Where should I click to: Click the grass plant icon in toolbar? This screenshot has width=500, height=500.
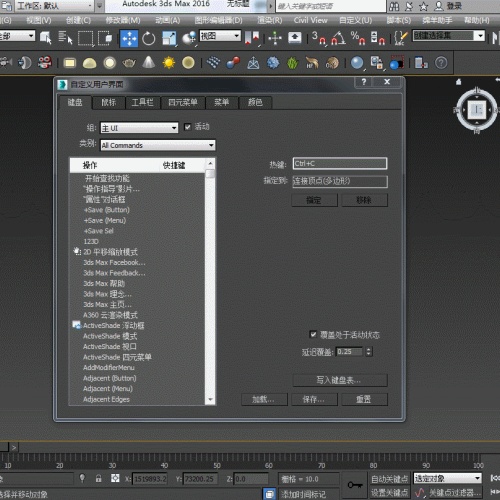tap(292, 63)
